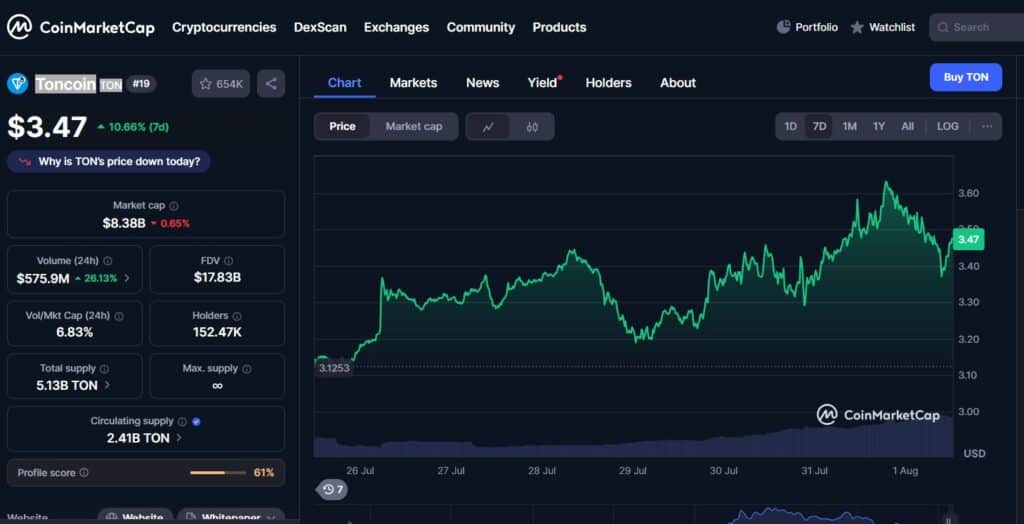Switch to the Holders tab

click(x=609, y=83)
